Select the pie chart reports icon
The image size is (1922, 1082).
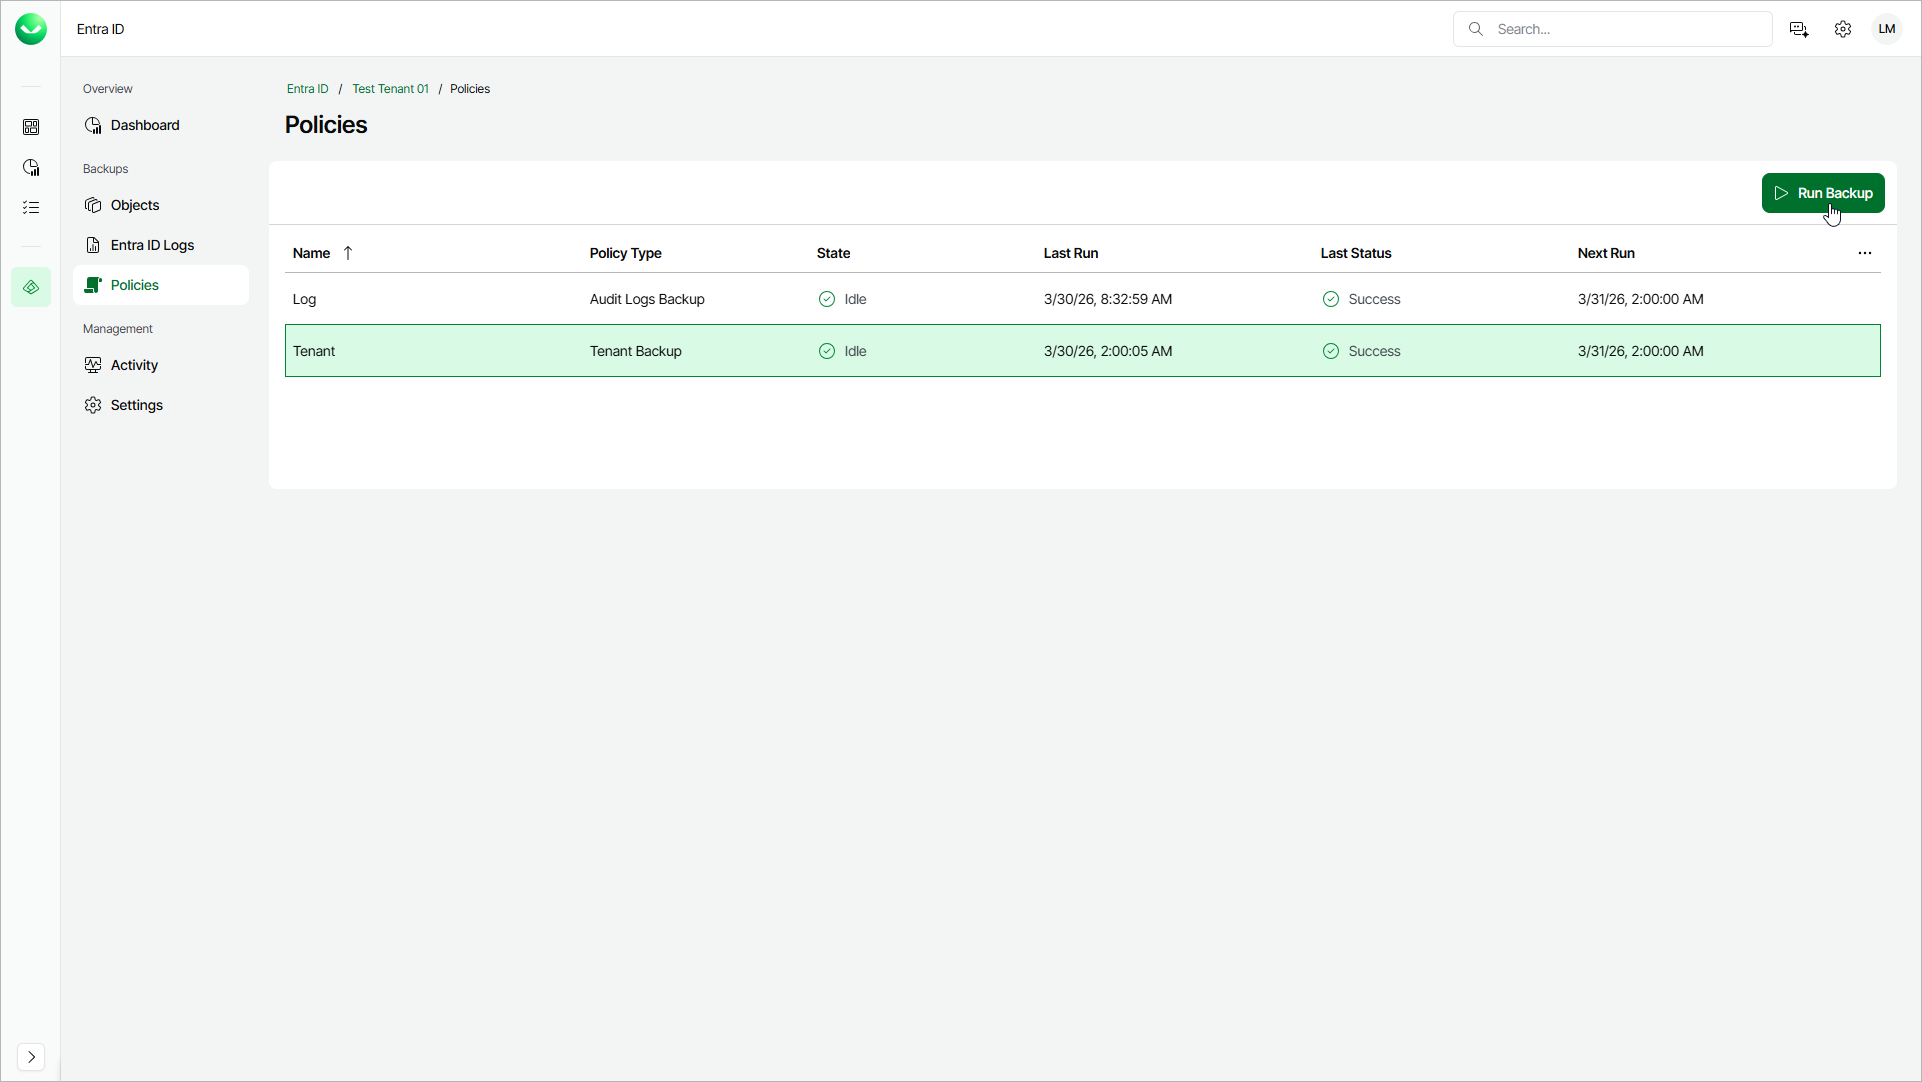point(31,167)
